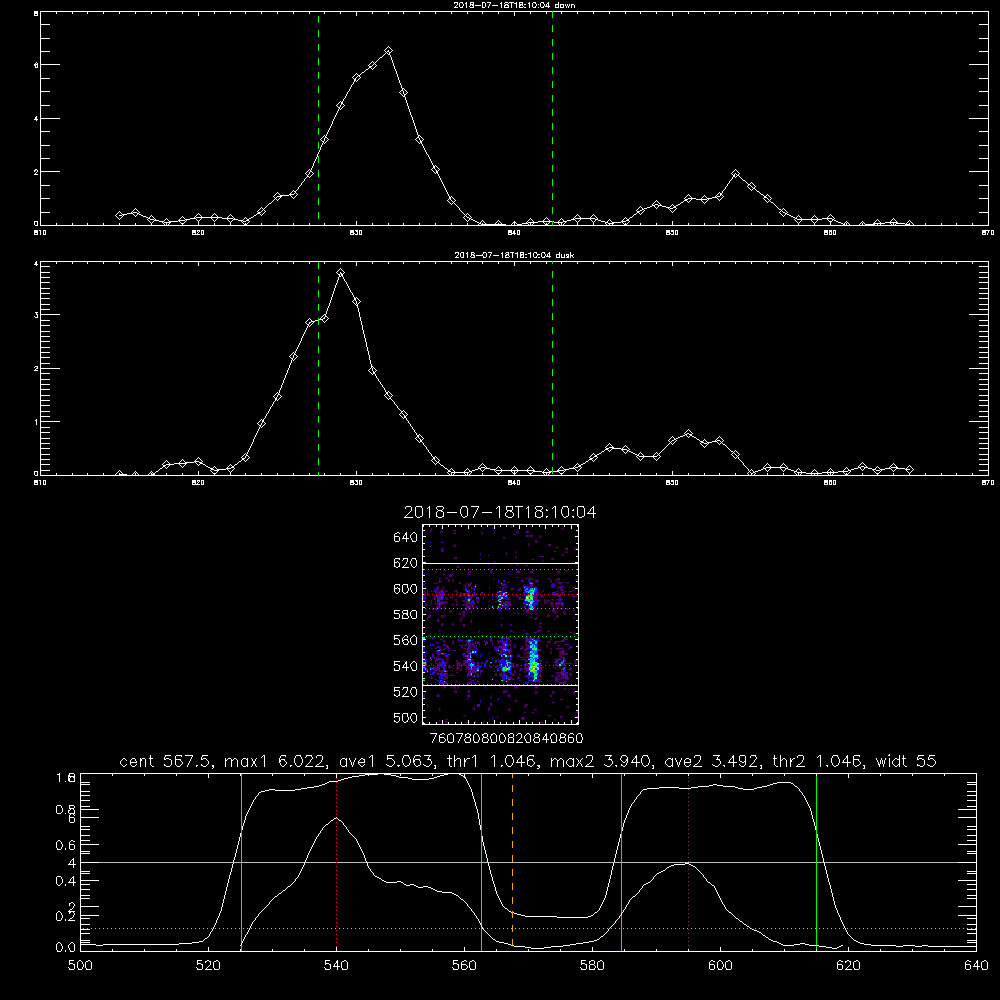Click the bottom plot y-axis label 0.0
The height and width of the screenshot is (1000, 1000).
coord(66,948)
